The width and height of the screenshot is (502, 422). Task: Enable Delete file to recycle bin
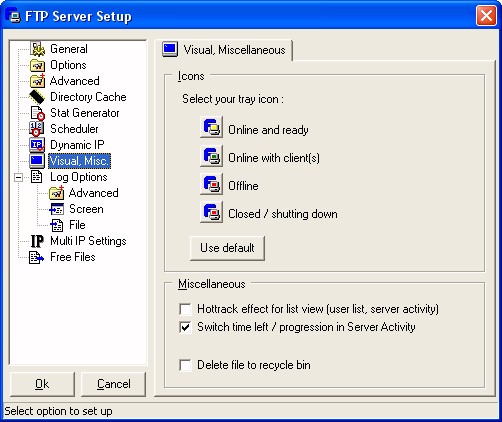[x=185, y=365]
